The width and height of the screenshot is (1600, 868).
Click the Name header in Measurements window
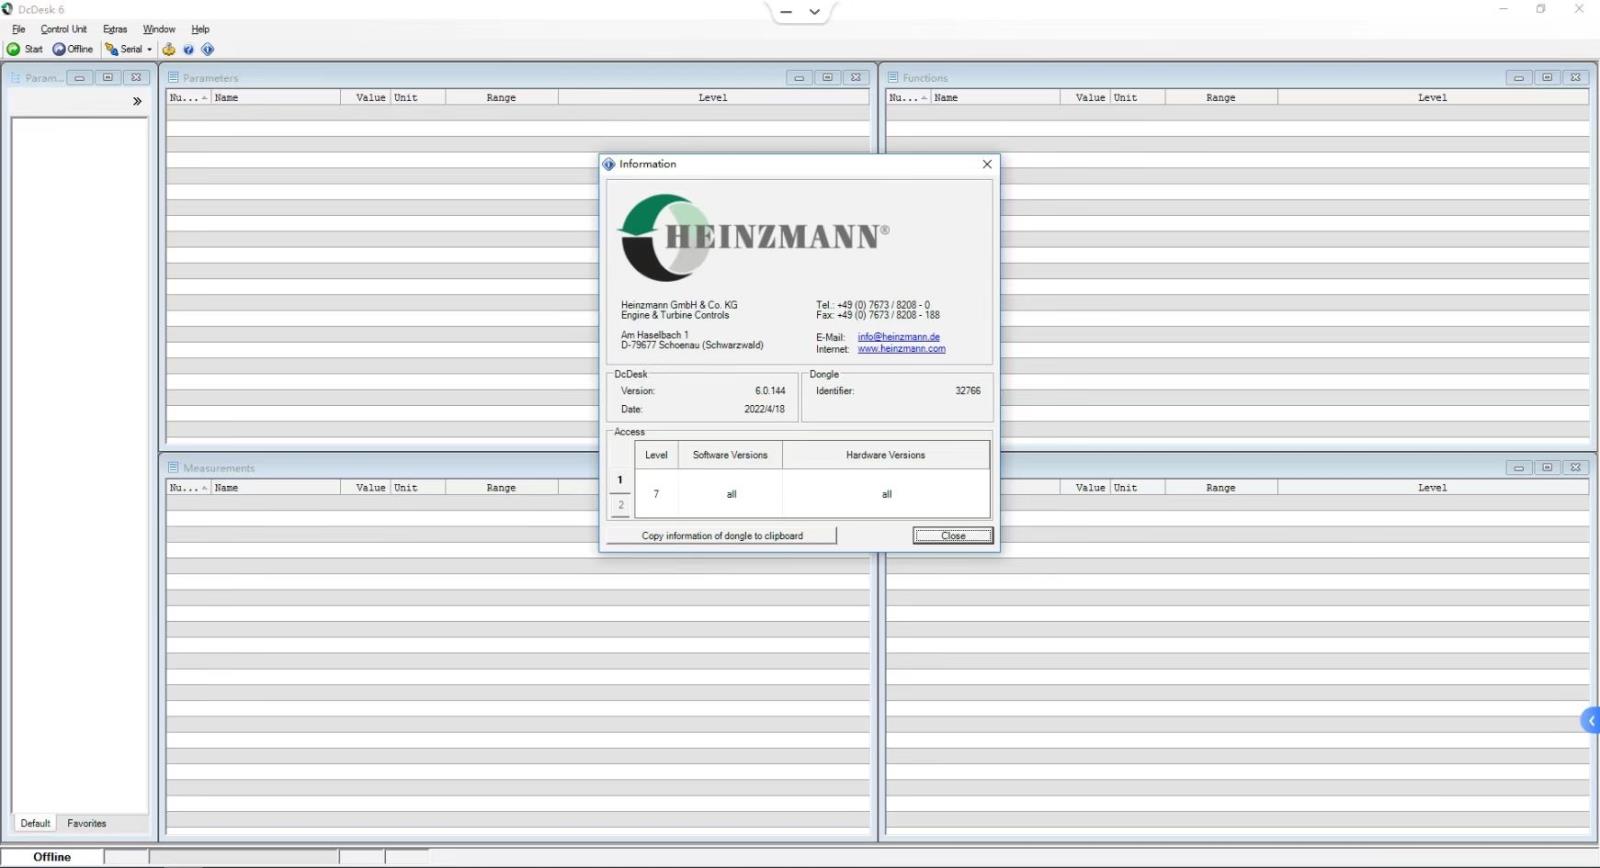[275, 488]
